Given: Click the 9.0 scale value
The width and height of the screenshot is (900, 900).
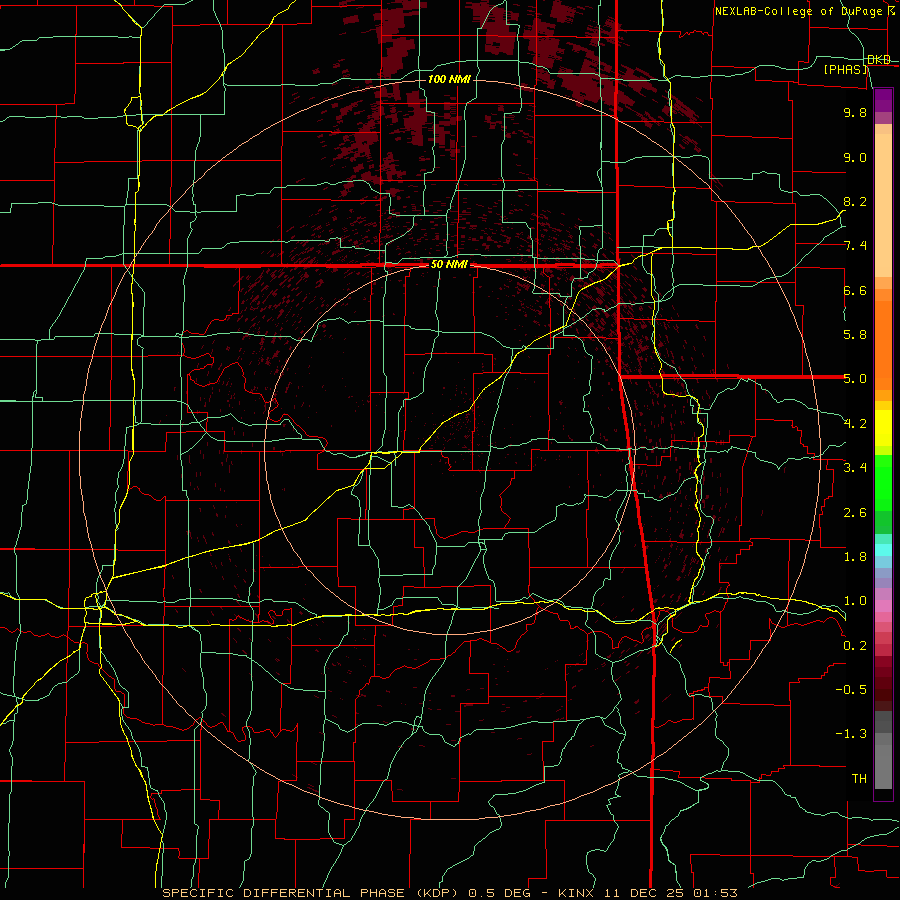Looking at the screenshot, I should pos(855,157).
